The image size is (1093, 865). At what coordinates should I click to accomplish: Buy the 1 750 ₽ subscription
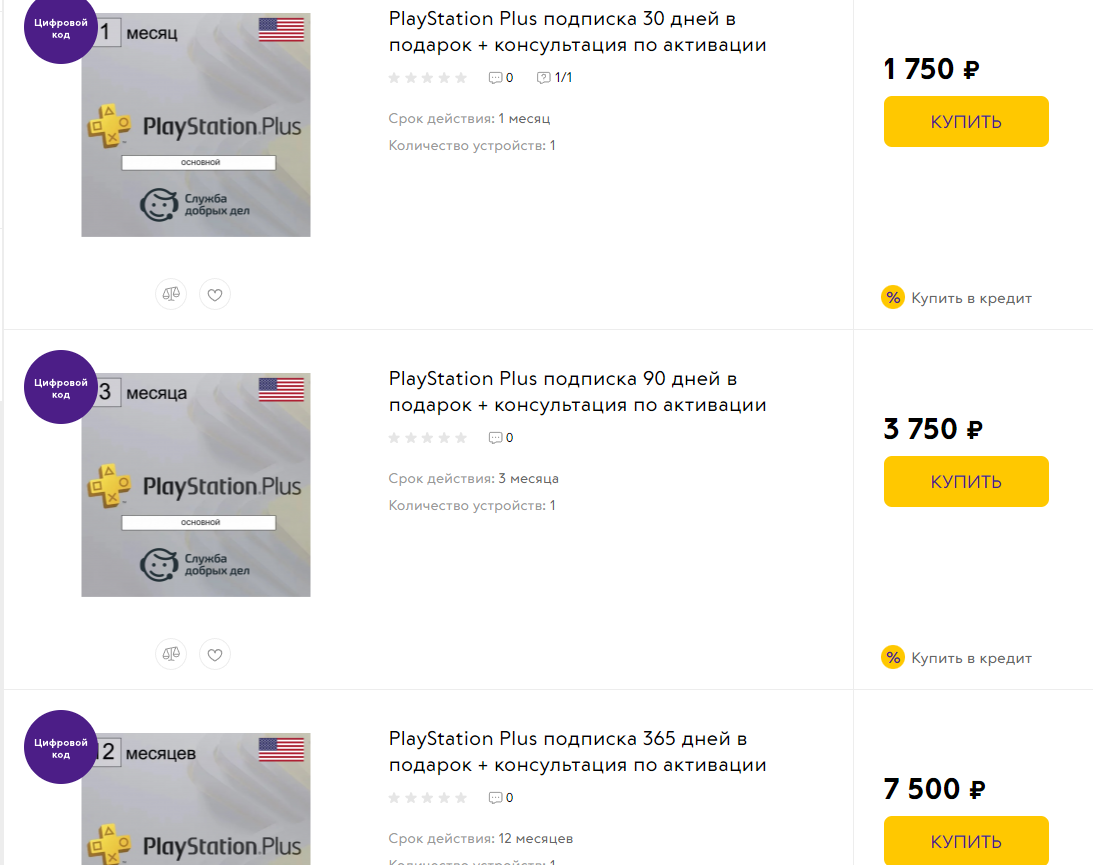point(966,122)
